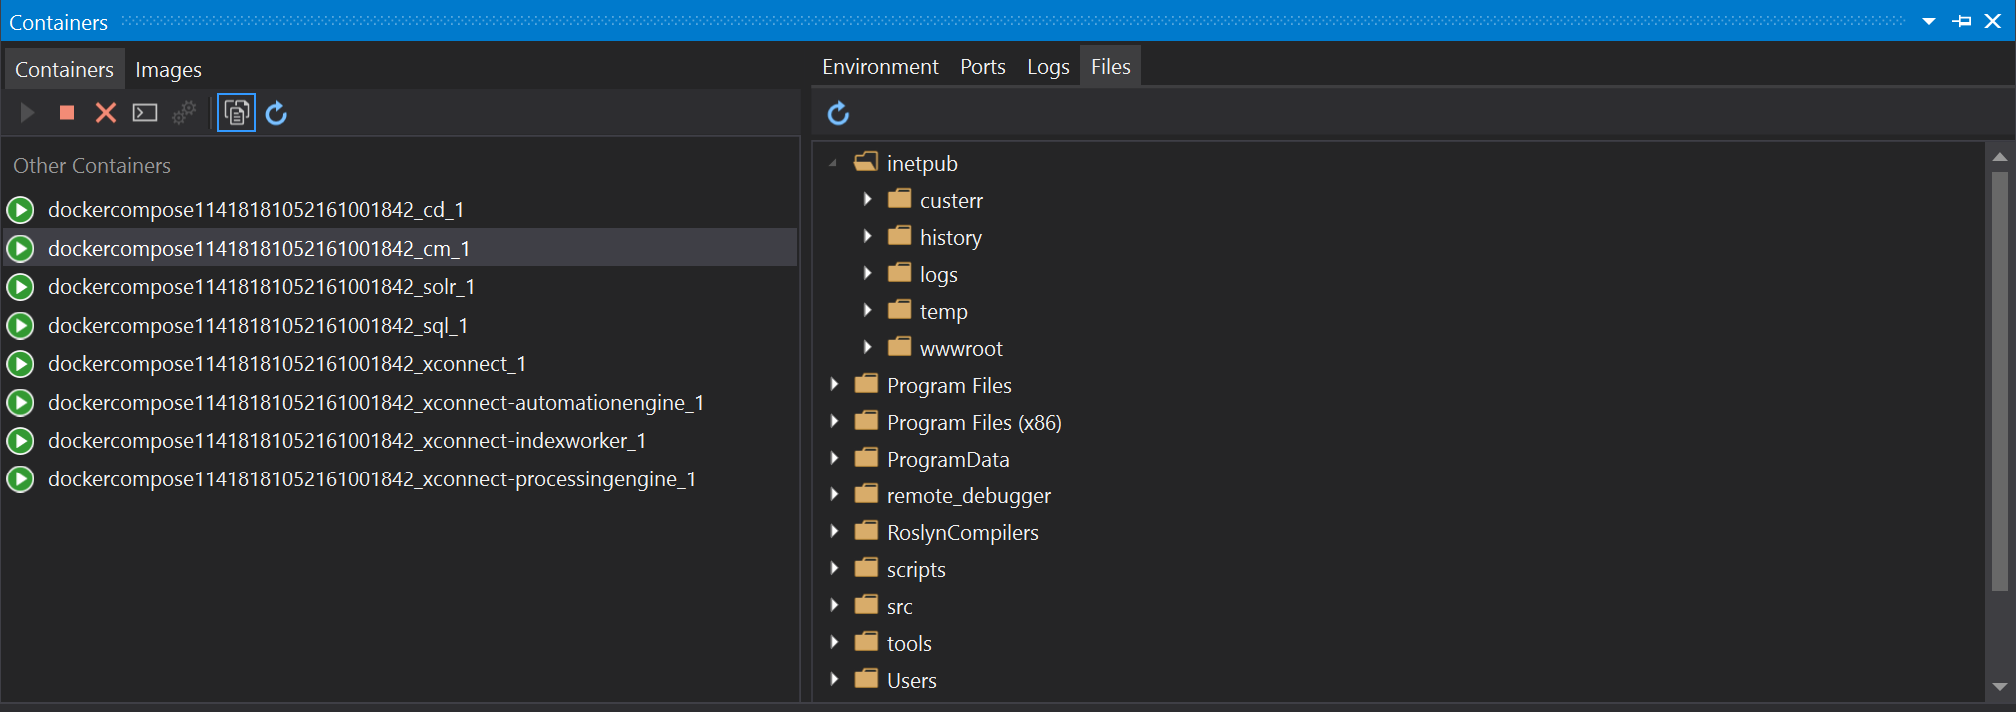Image resolution: width=2016 pixels, height=712 pixels.
Task: Select the dockercompose xconnect-indexworker_1 container
Action: point(346,441)
